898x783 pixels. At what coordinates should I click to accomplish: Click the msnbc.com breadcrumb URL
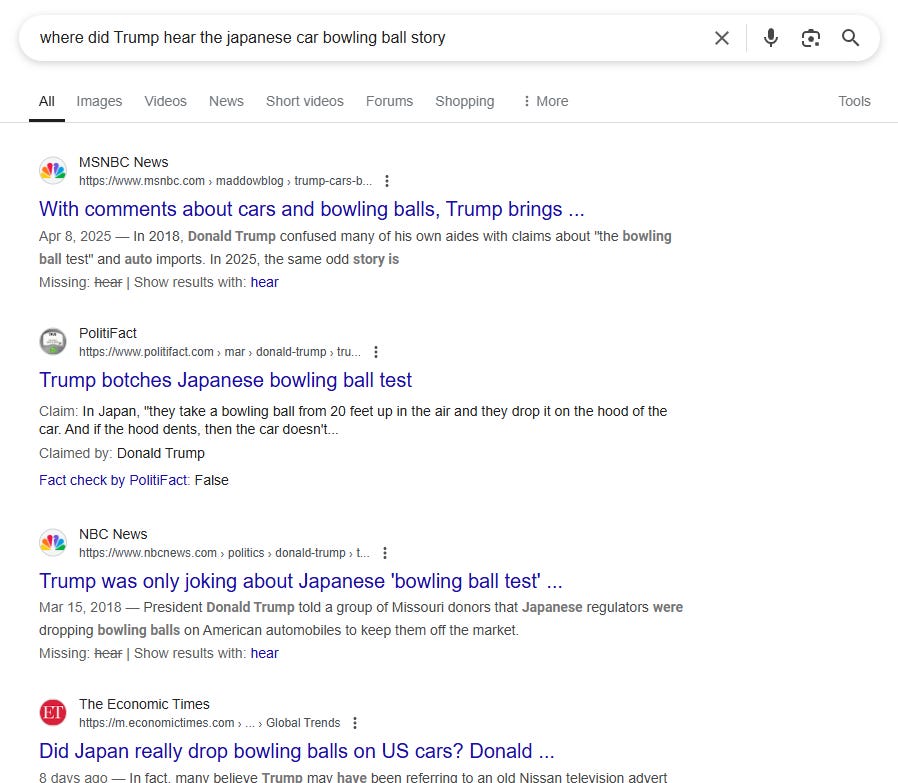click(x=226, y=181)
